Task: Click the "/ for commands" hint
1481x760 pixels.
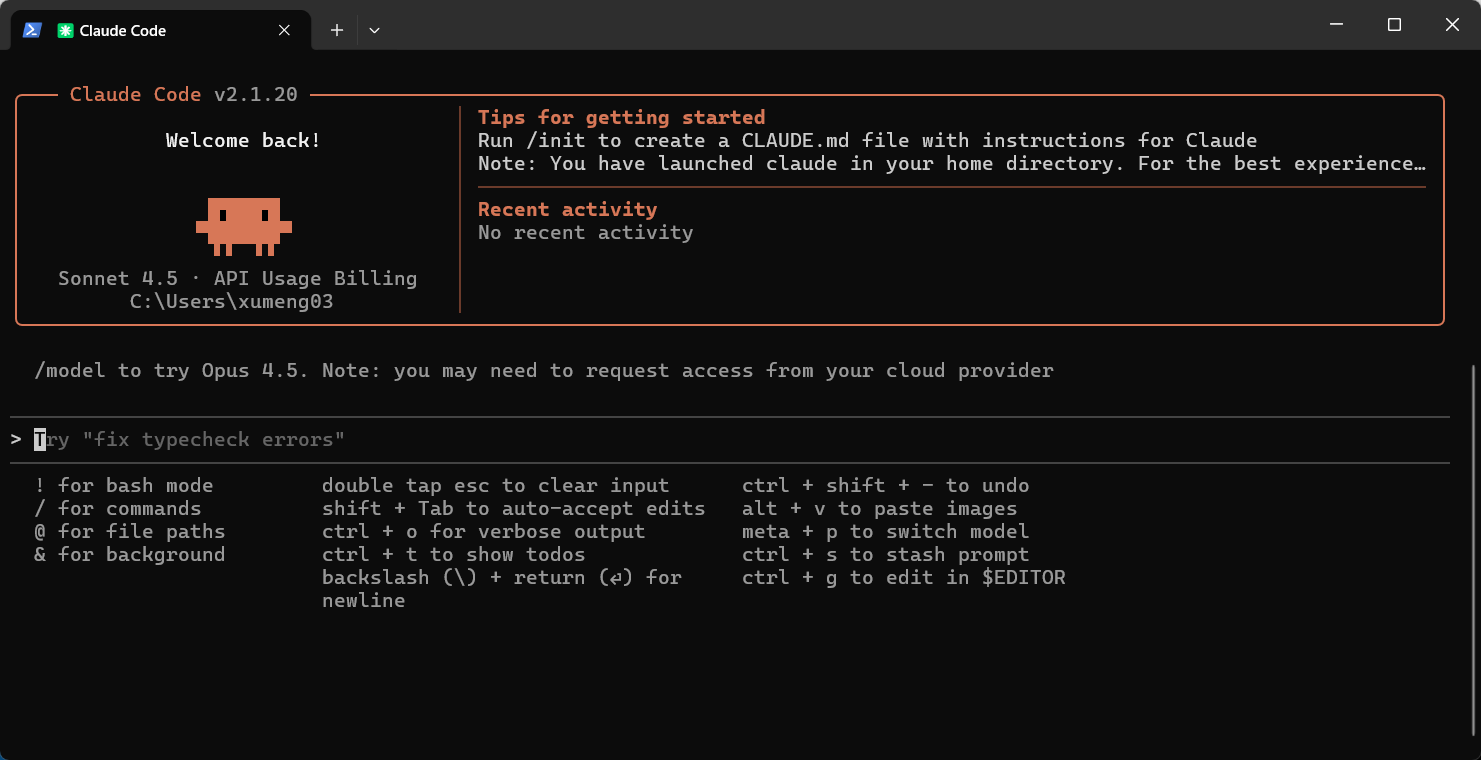Action: click(117, 508)
